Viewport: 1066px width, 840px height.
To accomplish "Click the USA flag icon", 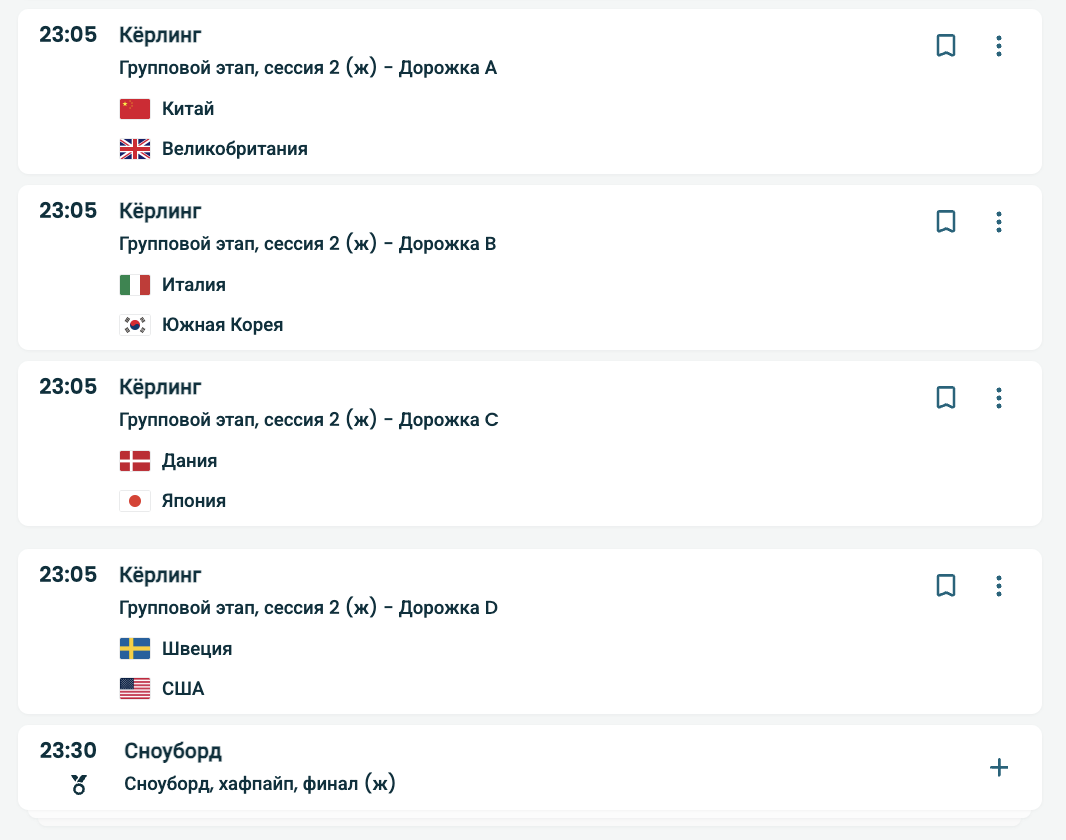I will [x=134, y=689].
